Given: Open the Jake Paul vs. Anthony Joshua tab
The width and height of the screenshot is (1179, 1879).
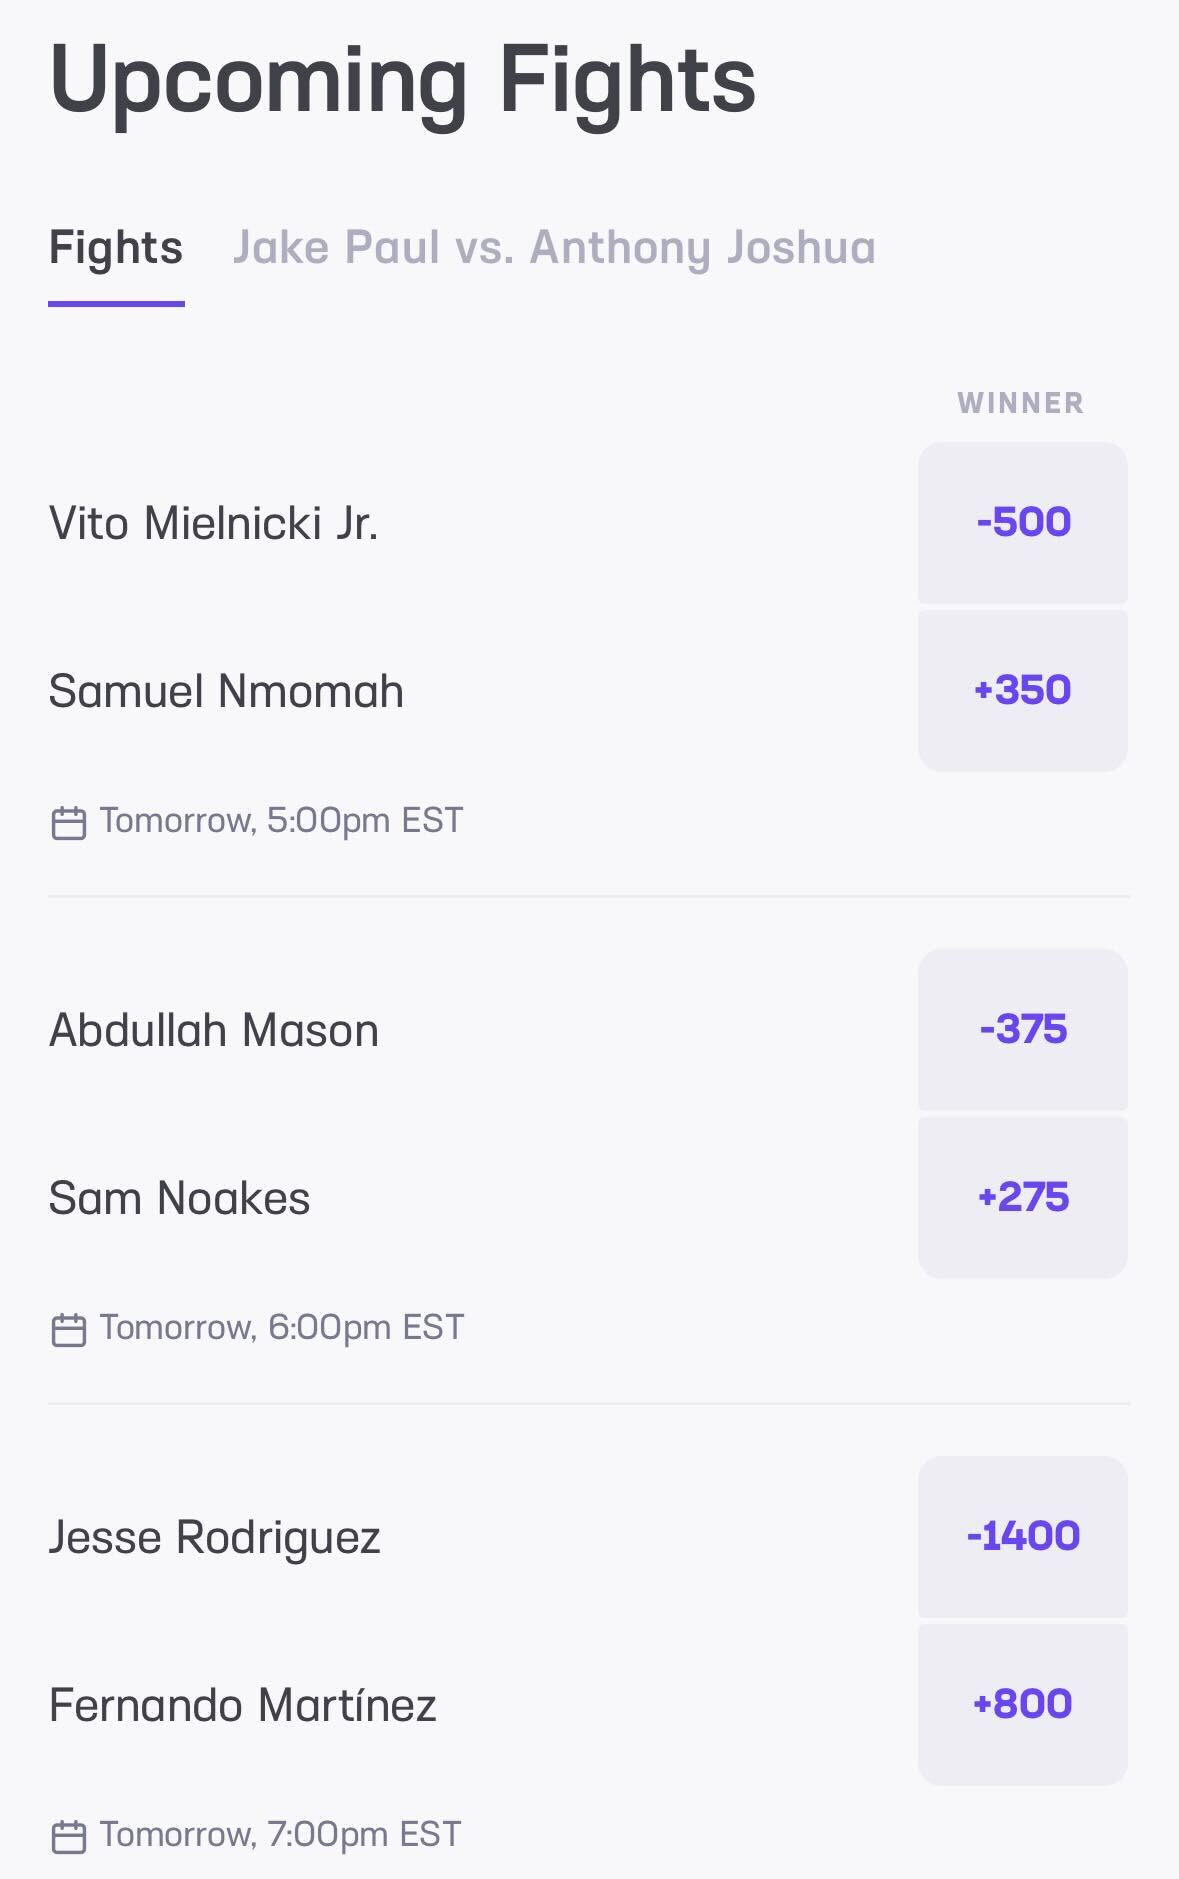Looking at the screenshot, I should pyautogui.click(x=553, y=248).
